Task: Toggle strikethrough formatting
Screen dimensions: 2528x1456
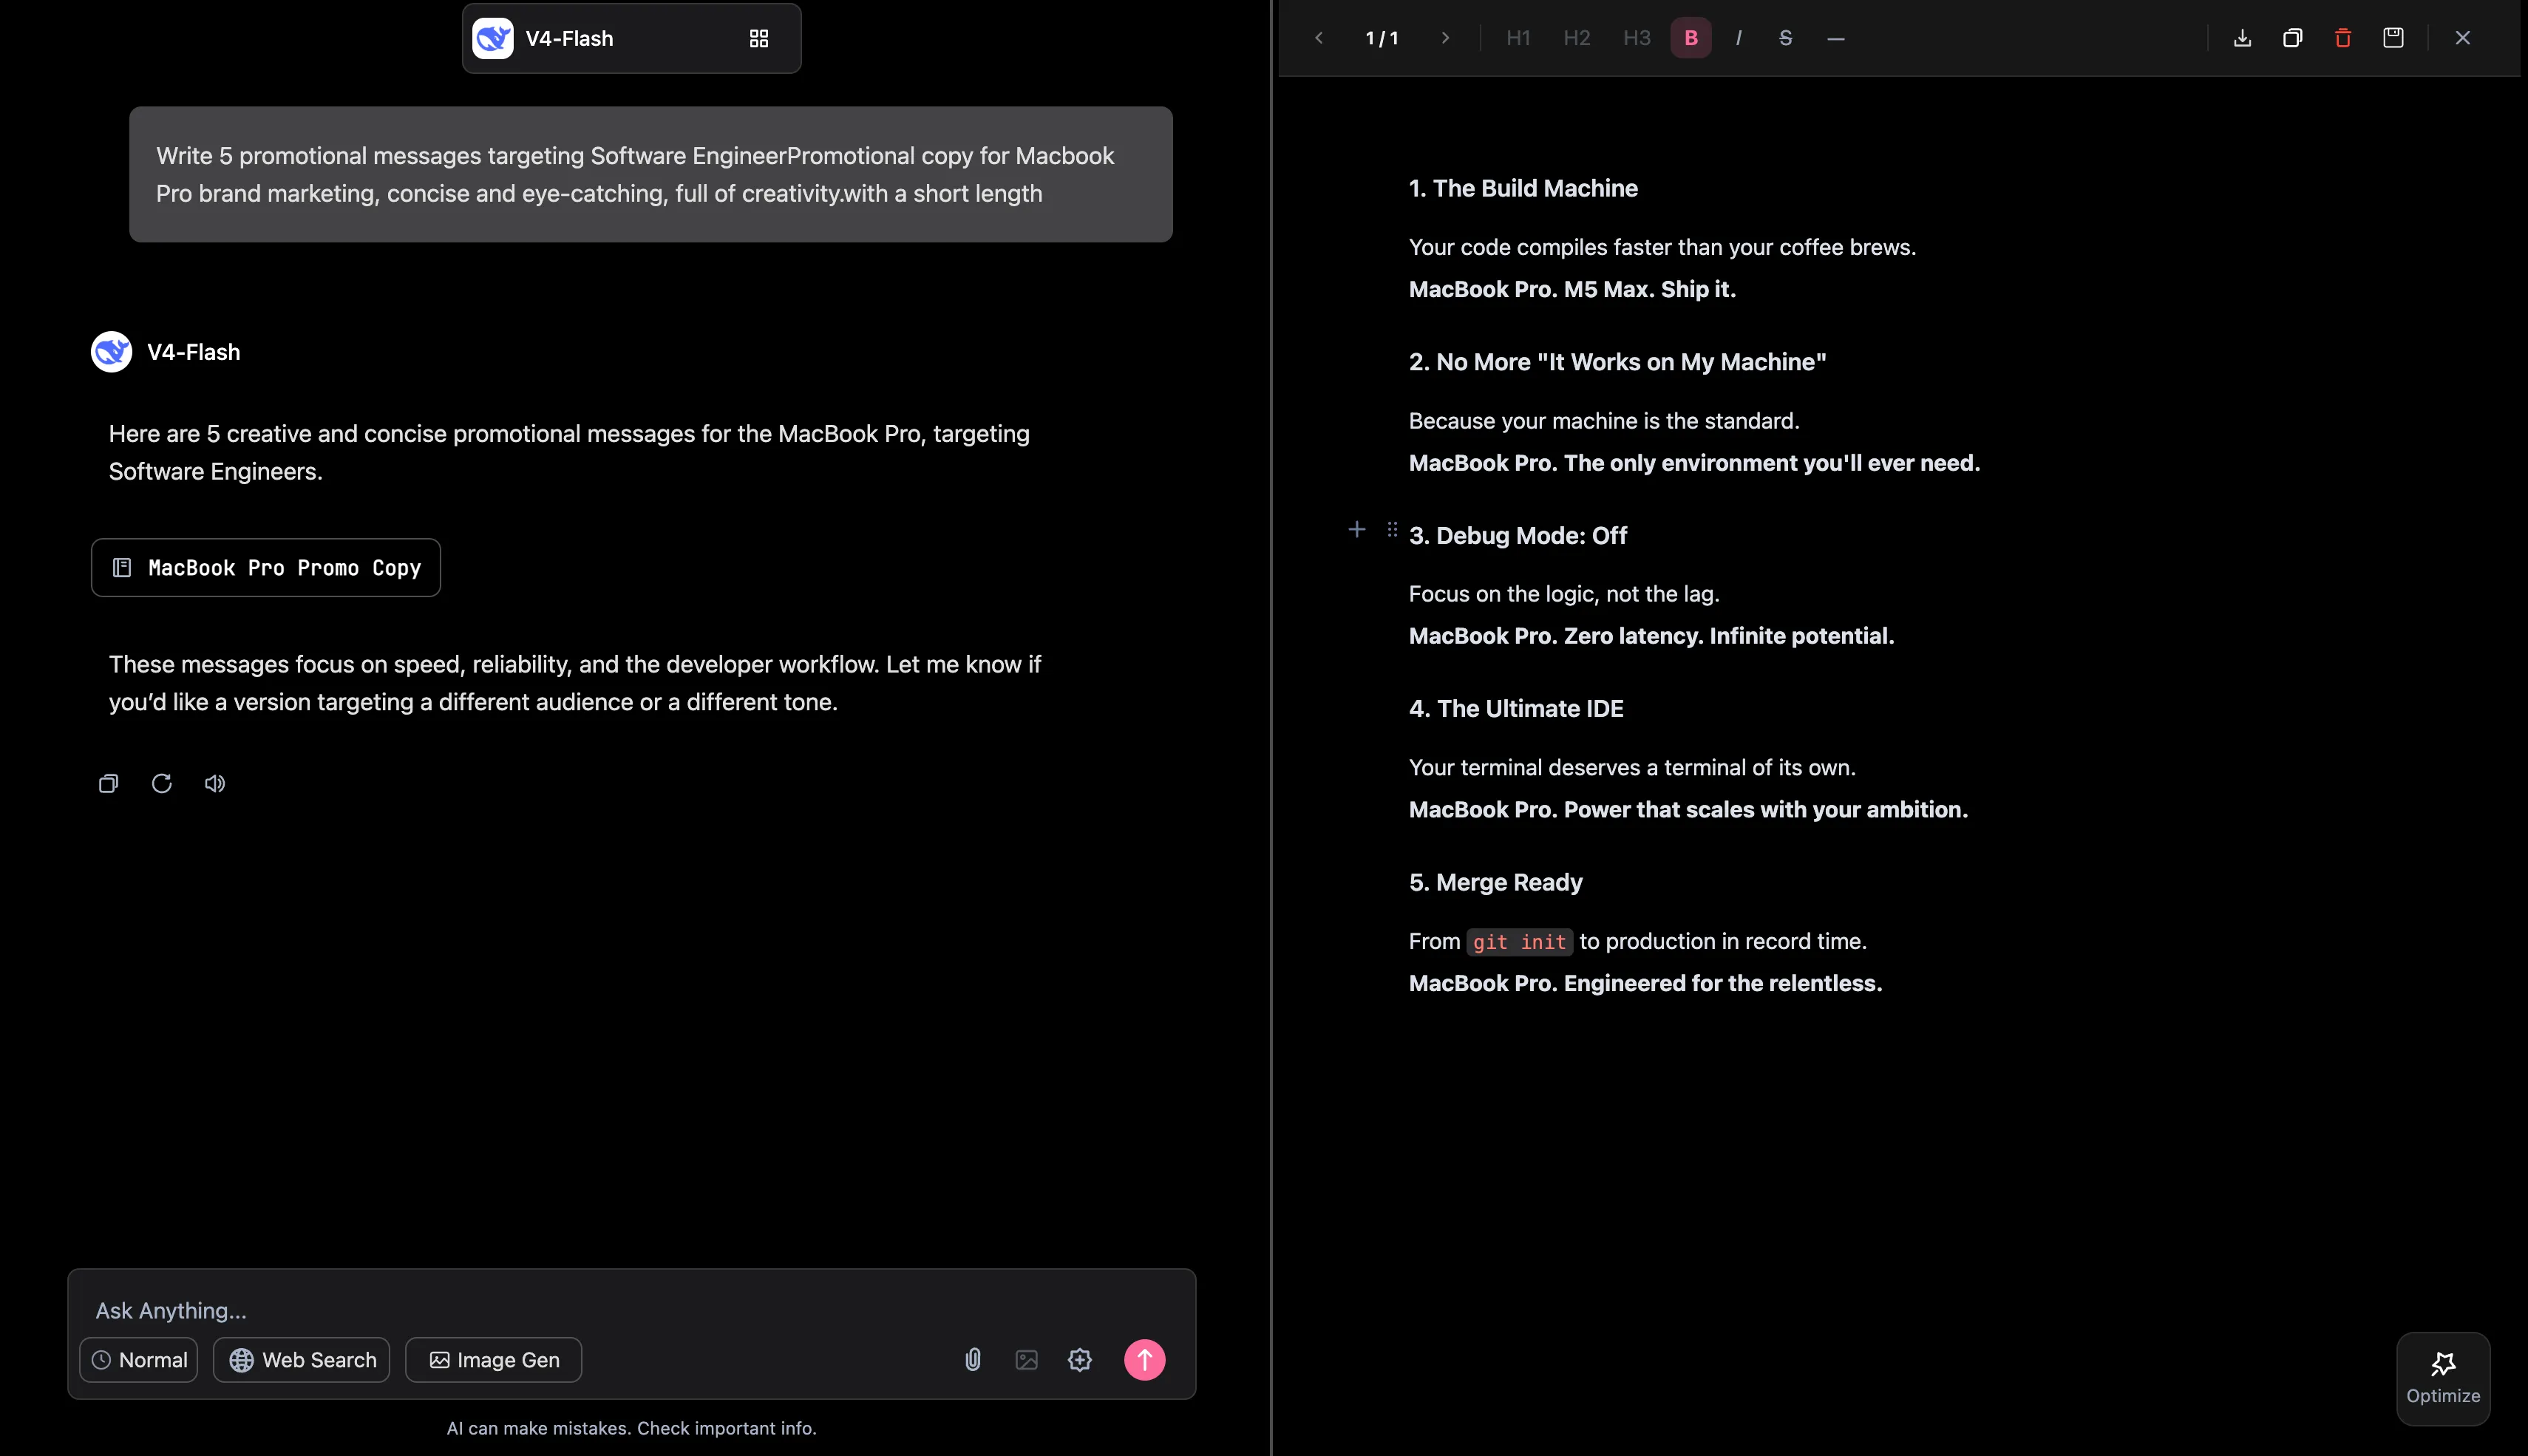Action: coord(1786,38)
